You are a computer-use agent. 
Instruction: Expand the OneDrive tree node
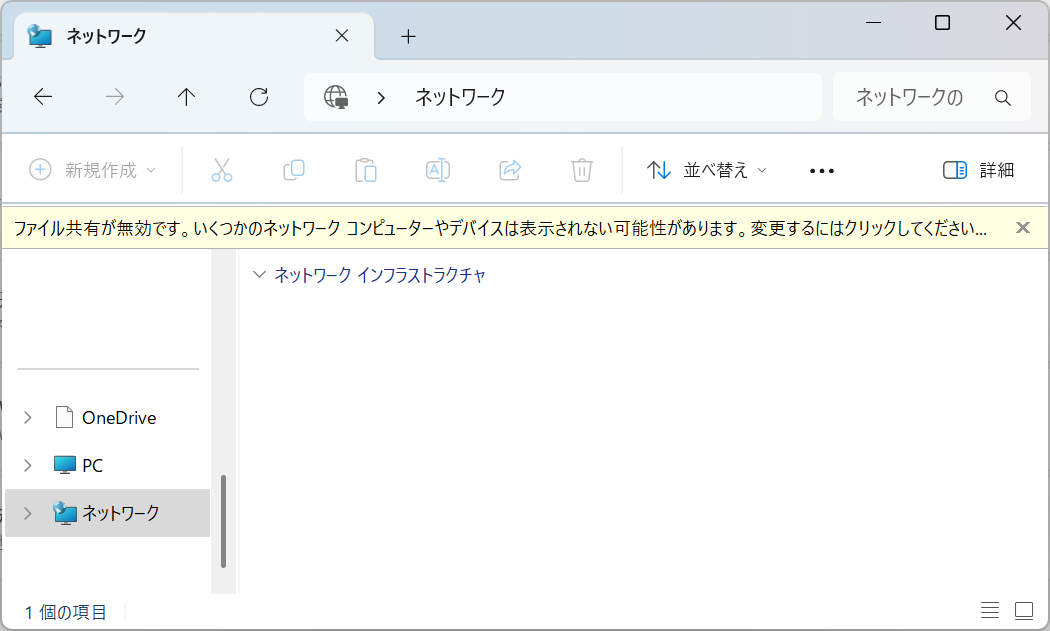click(28, 418)
